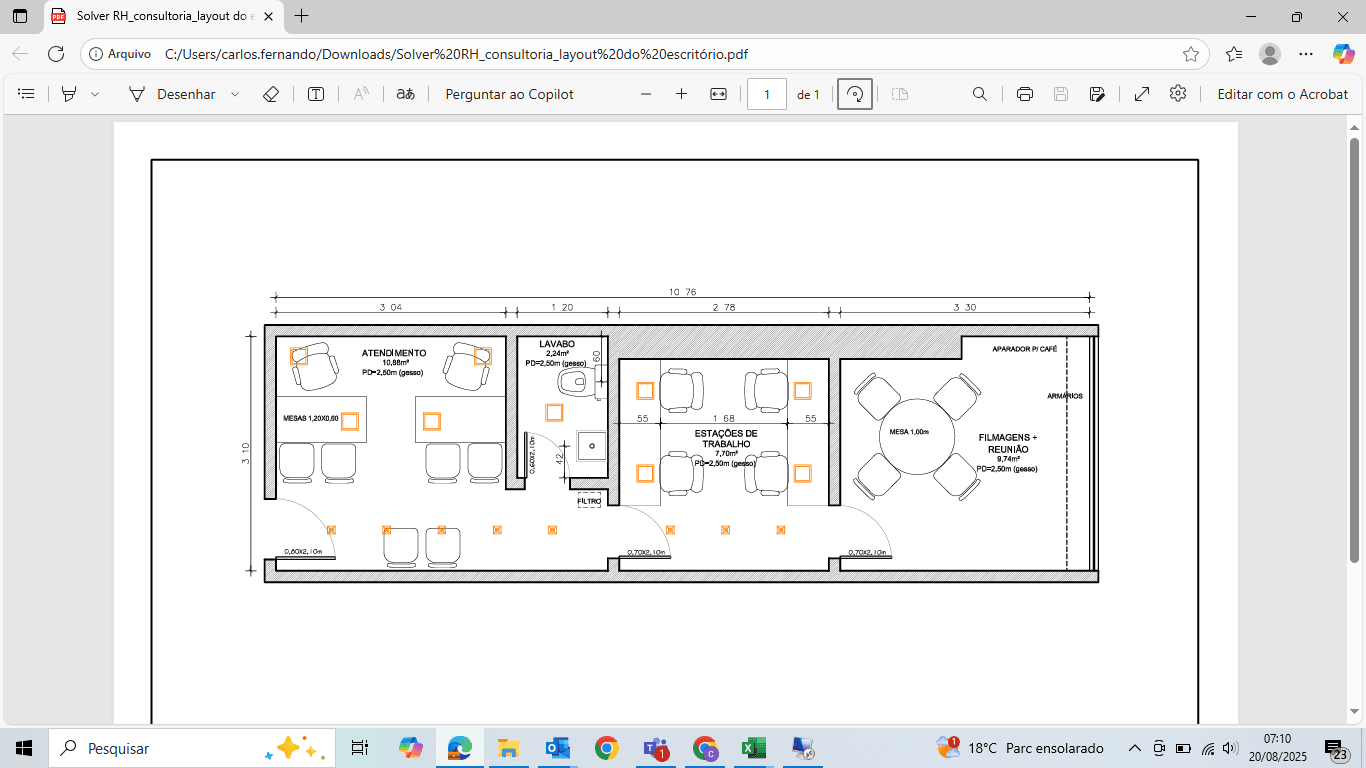Click the Save As icon
This screenshot has width=1366, height=768.
tap(1097, 94)
